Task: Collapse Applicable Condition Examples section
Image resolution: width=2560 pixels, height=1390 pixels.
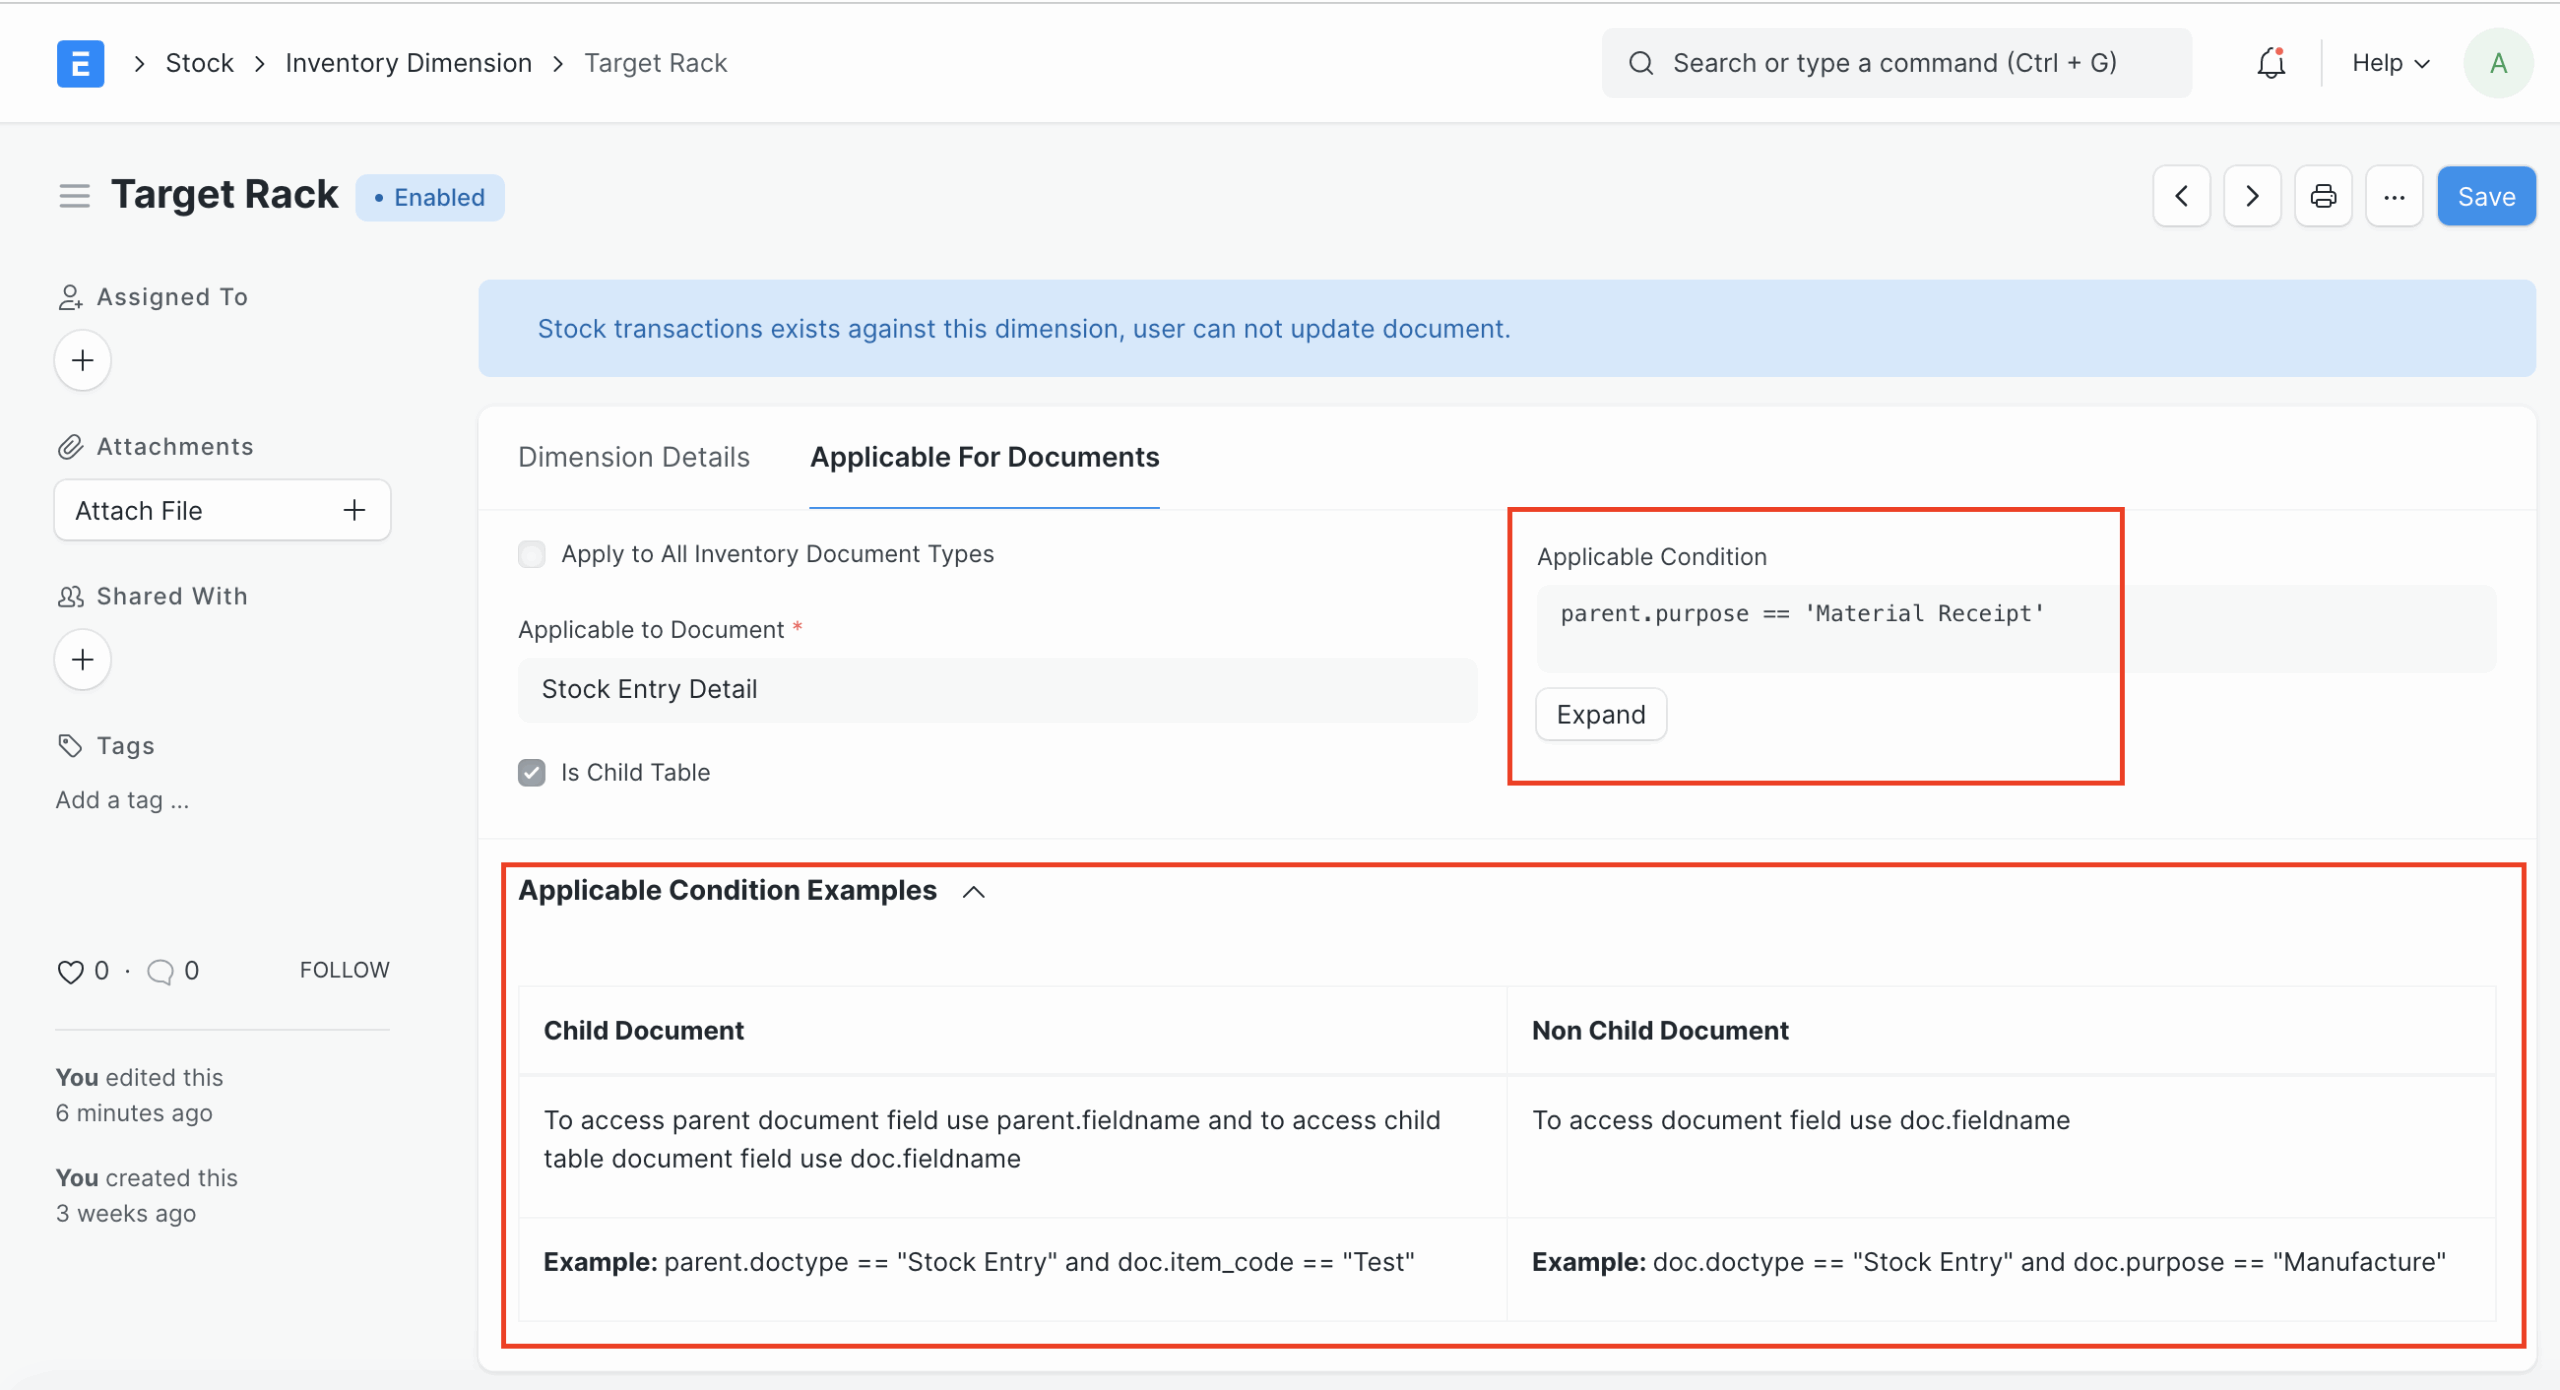Action: 973,891
